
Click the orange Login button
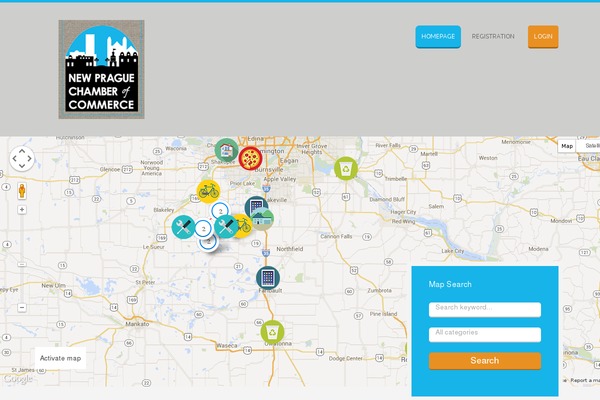[x=543, y=36]
